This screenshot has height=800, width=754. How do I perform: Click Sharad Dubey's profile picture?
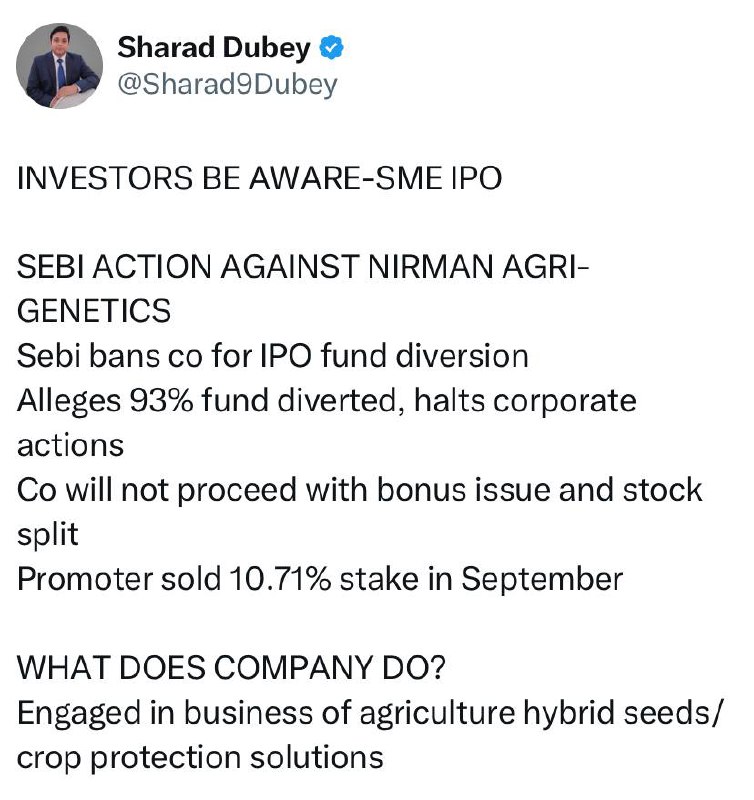60,66
